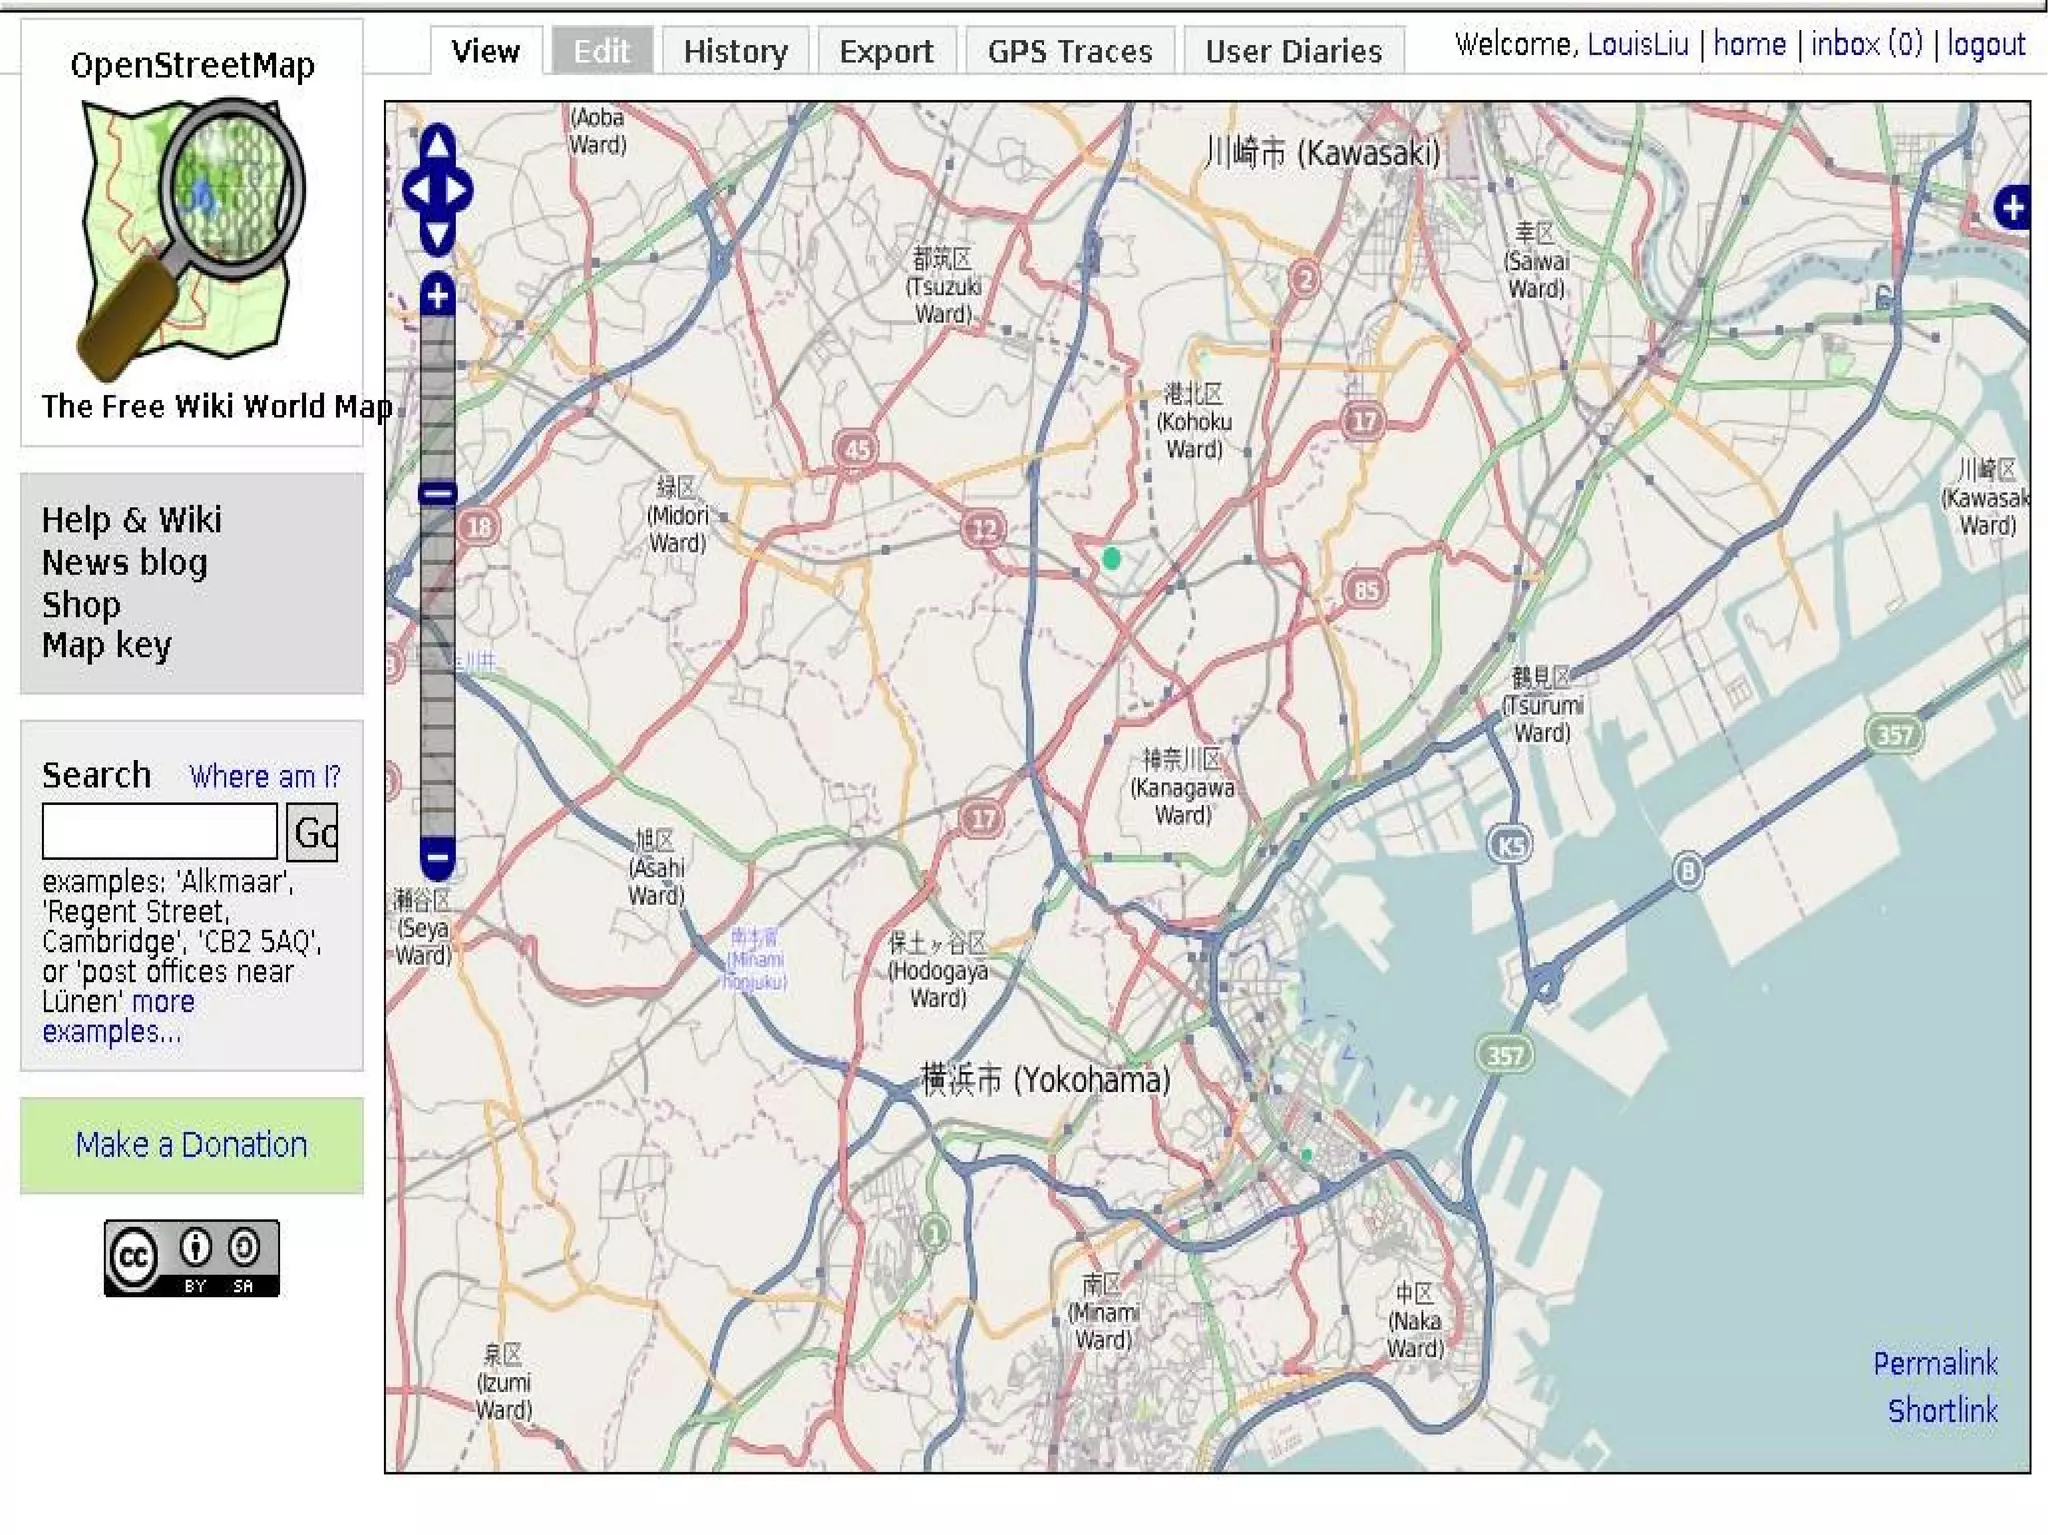Open the Permalink link

(1934, 1363)
